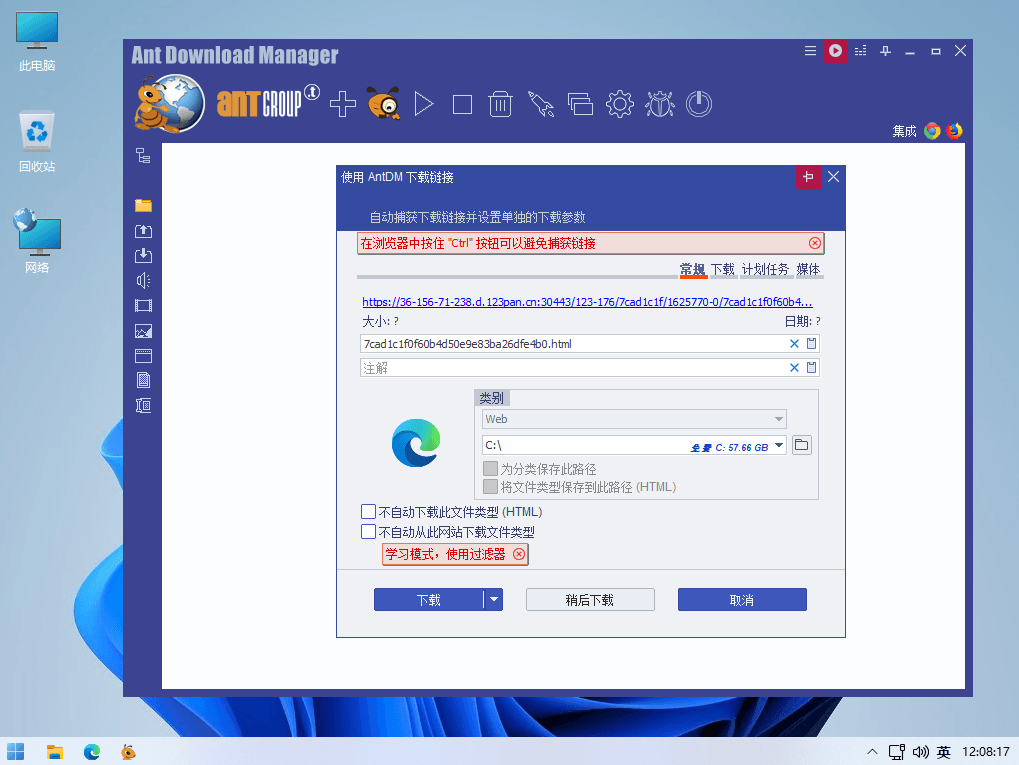The height and width of the screenshot is (765, 1019).
Task: Click the stop download square icon
Action: tap(462, 104)
